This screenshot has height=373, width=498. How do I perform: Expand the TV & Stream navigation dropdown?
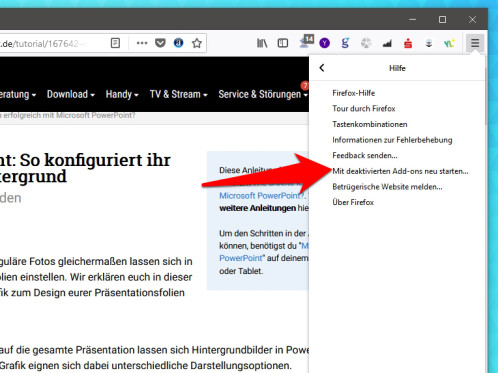tap(178, 94)
